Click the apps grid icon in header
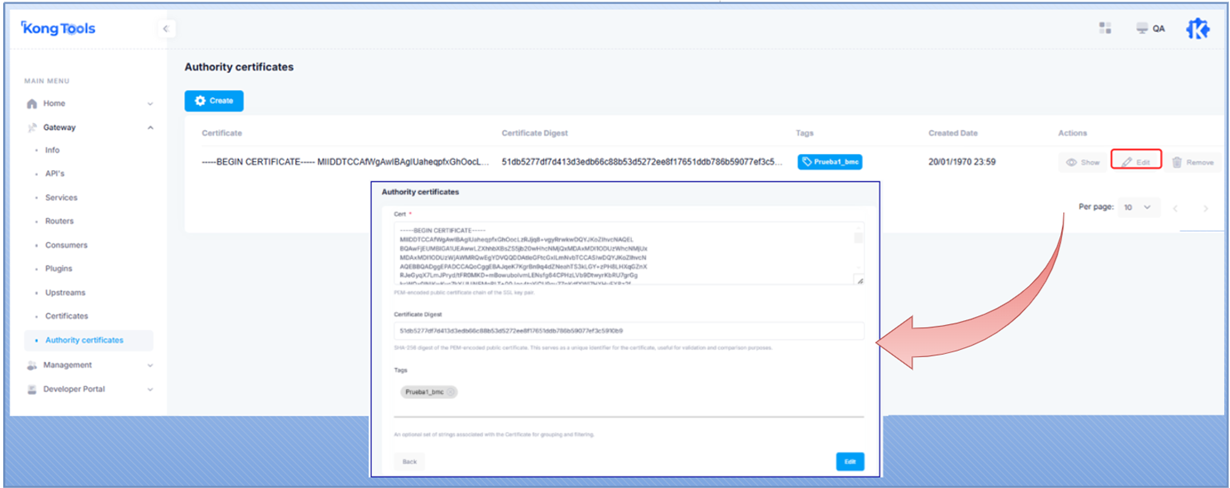Image resolution: width=1230 pixels, height=488 pixels. pos(1105,28)
